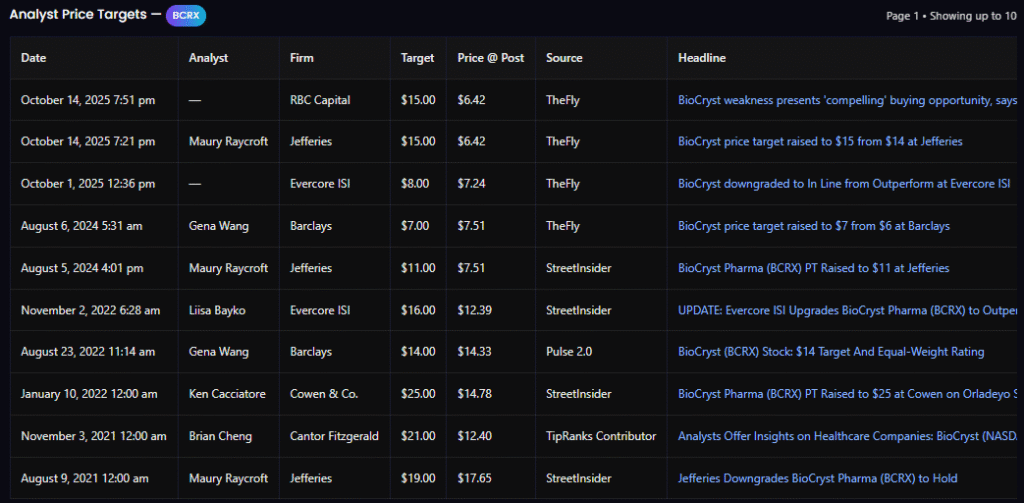
Task: Open the Analysts Offer Insights on Healthcare headline
Action: [x=846, y=436]
